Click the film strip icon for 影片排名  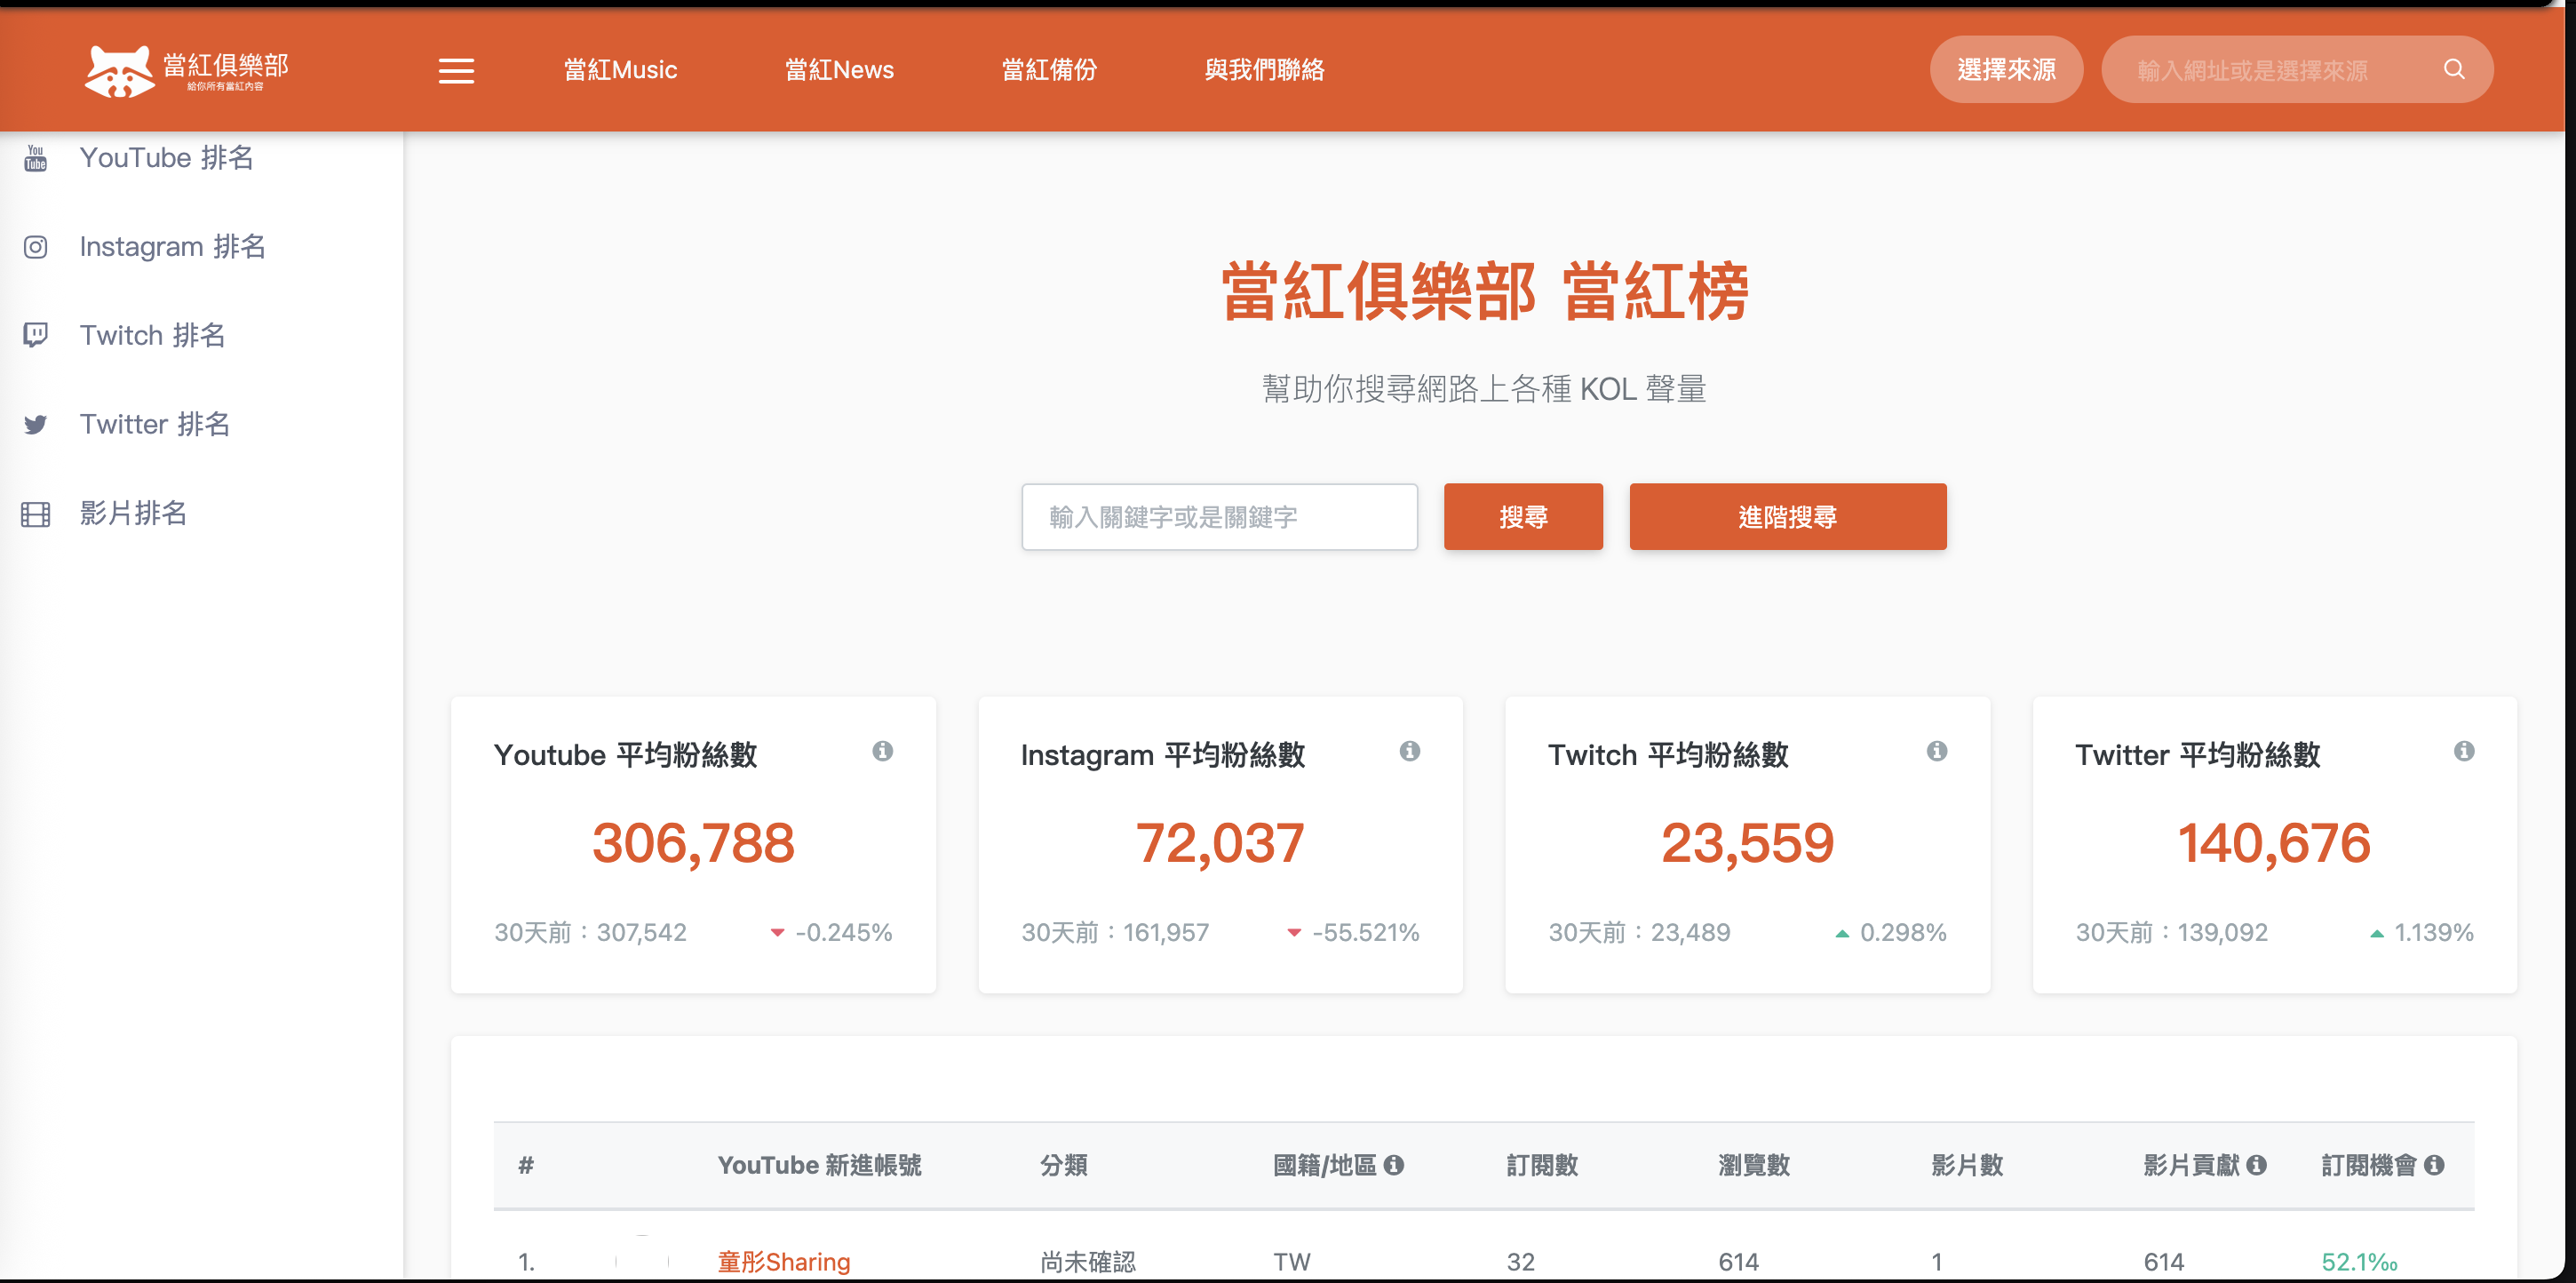coord(36,514)
